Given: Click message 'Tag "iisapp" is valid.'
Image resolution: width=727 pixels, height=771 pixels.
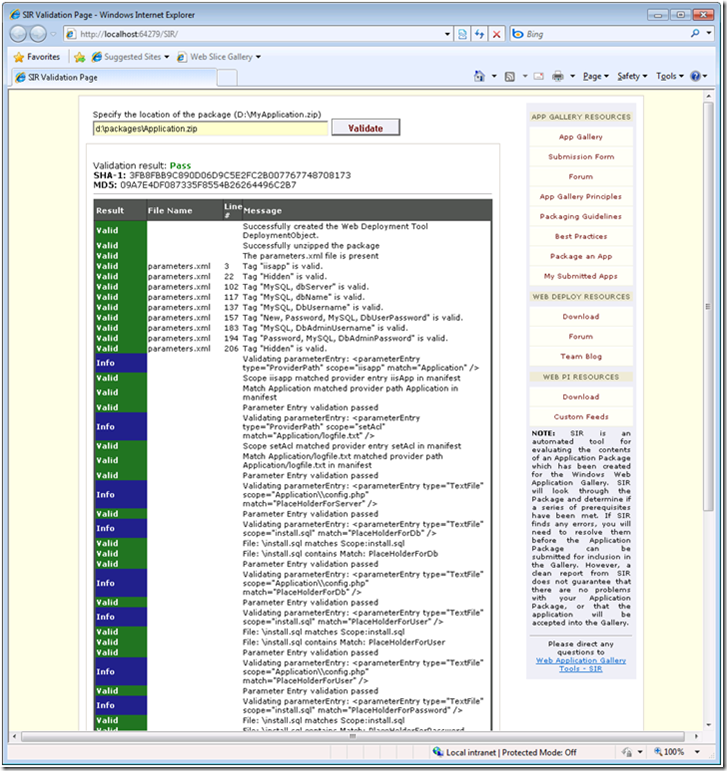Looking at the screenshot, I should click(283, 266).
